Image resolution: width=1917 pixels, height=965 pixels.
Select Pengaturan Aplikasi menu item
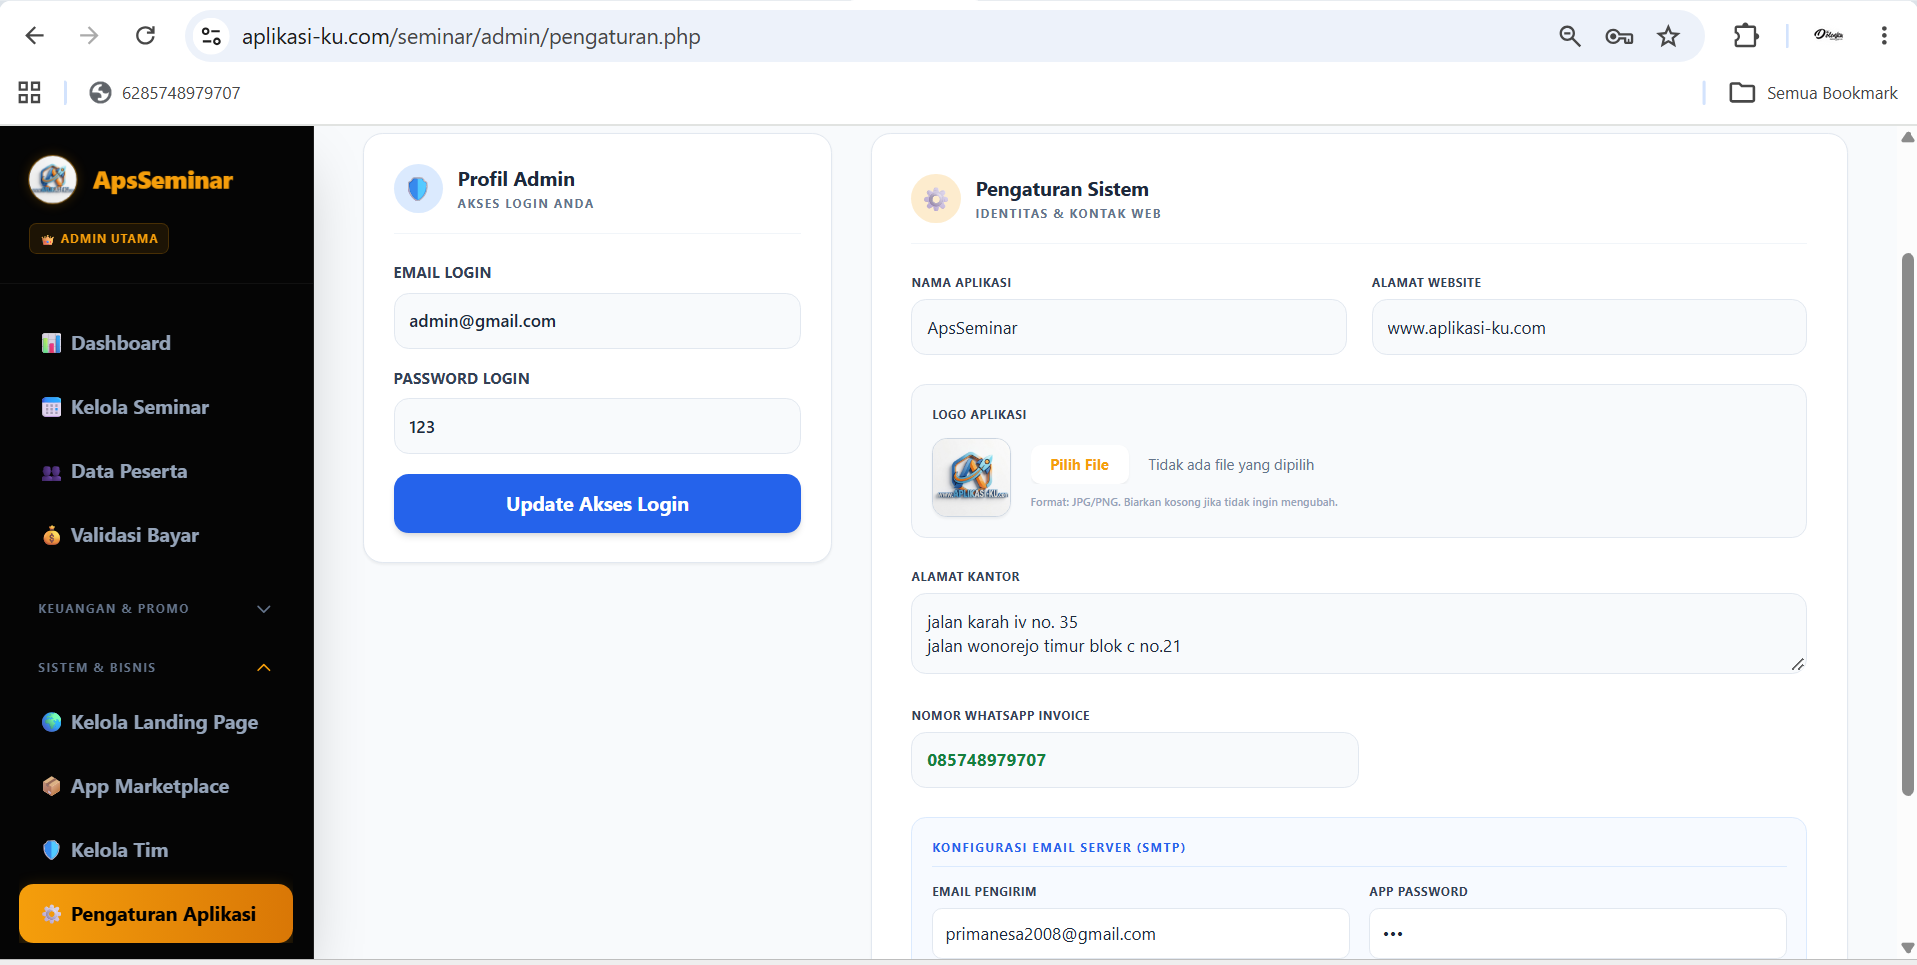(156, 914)
